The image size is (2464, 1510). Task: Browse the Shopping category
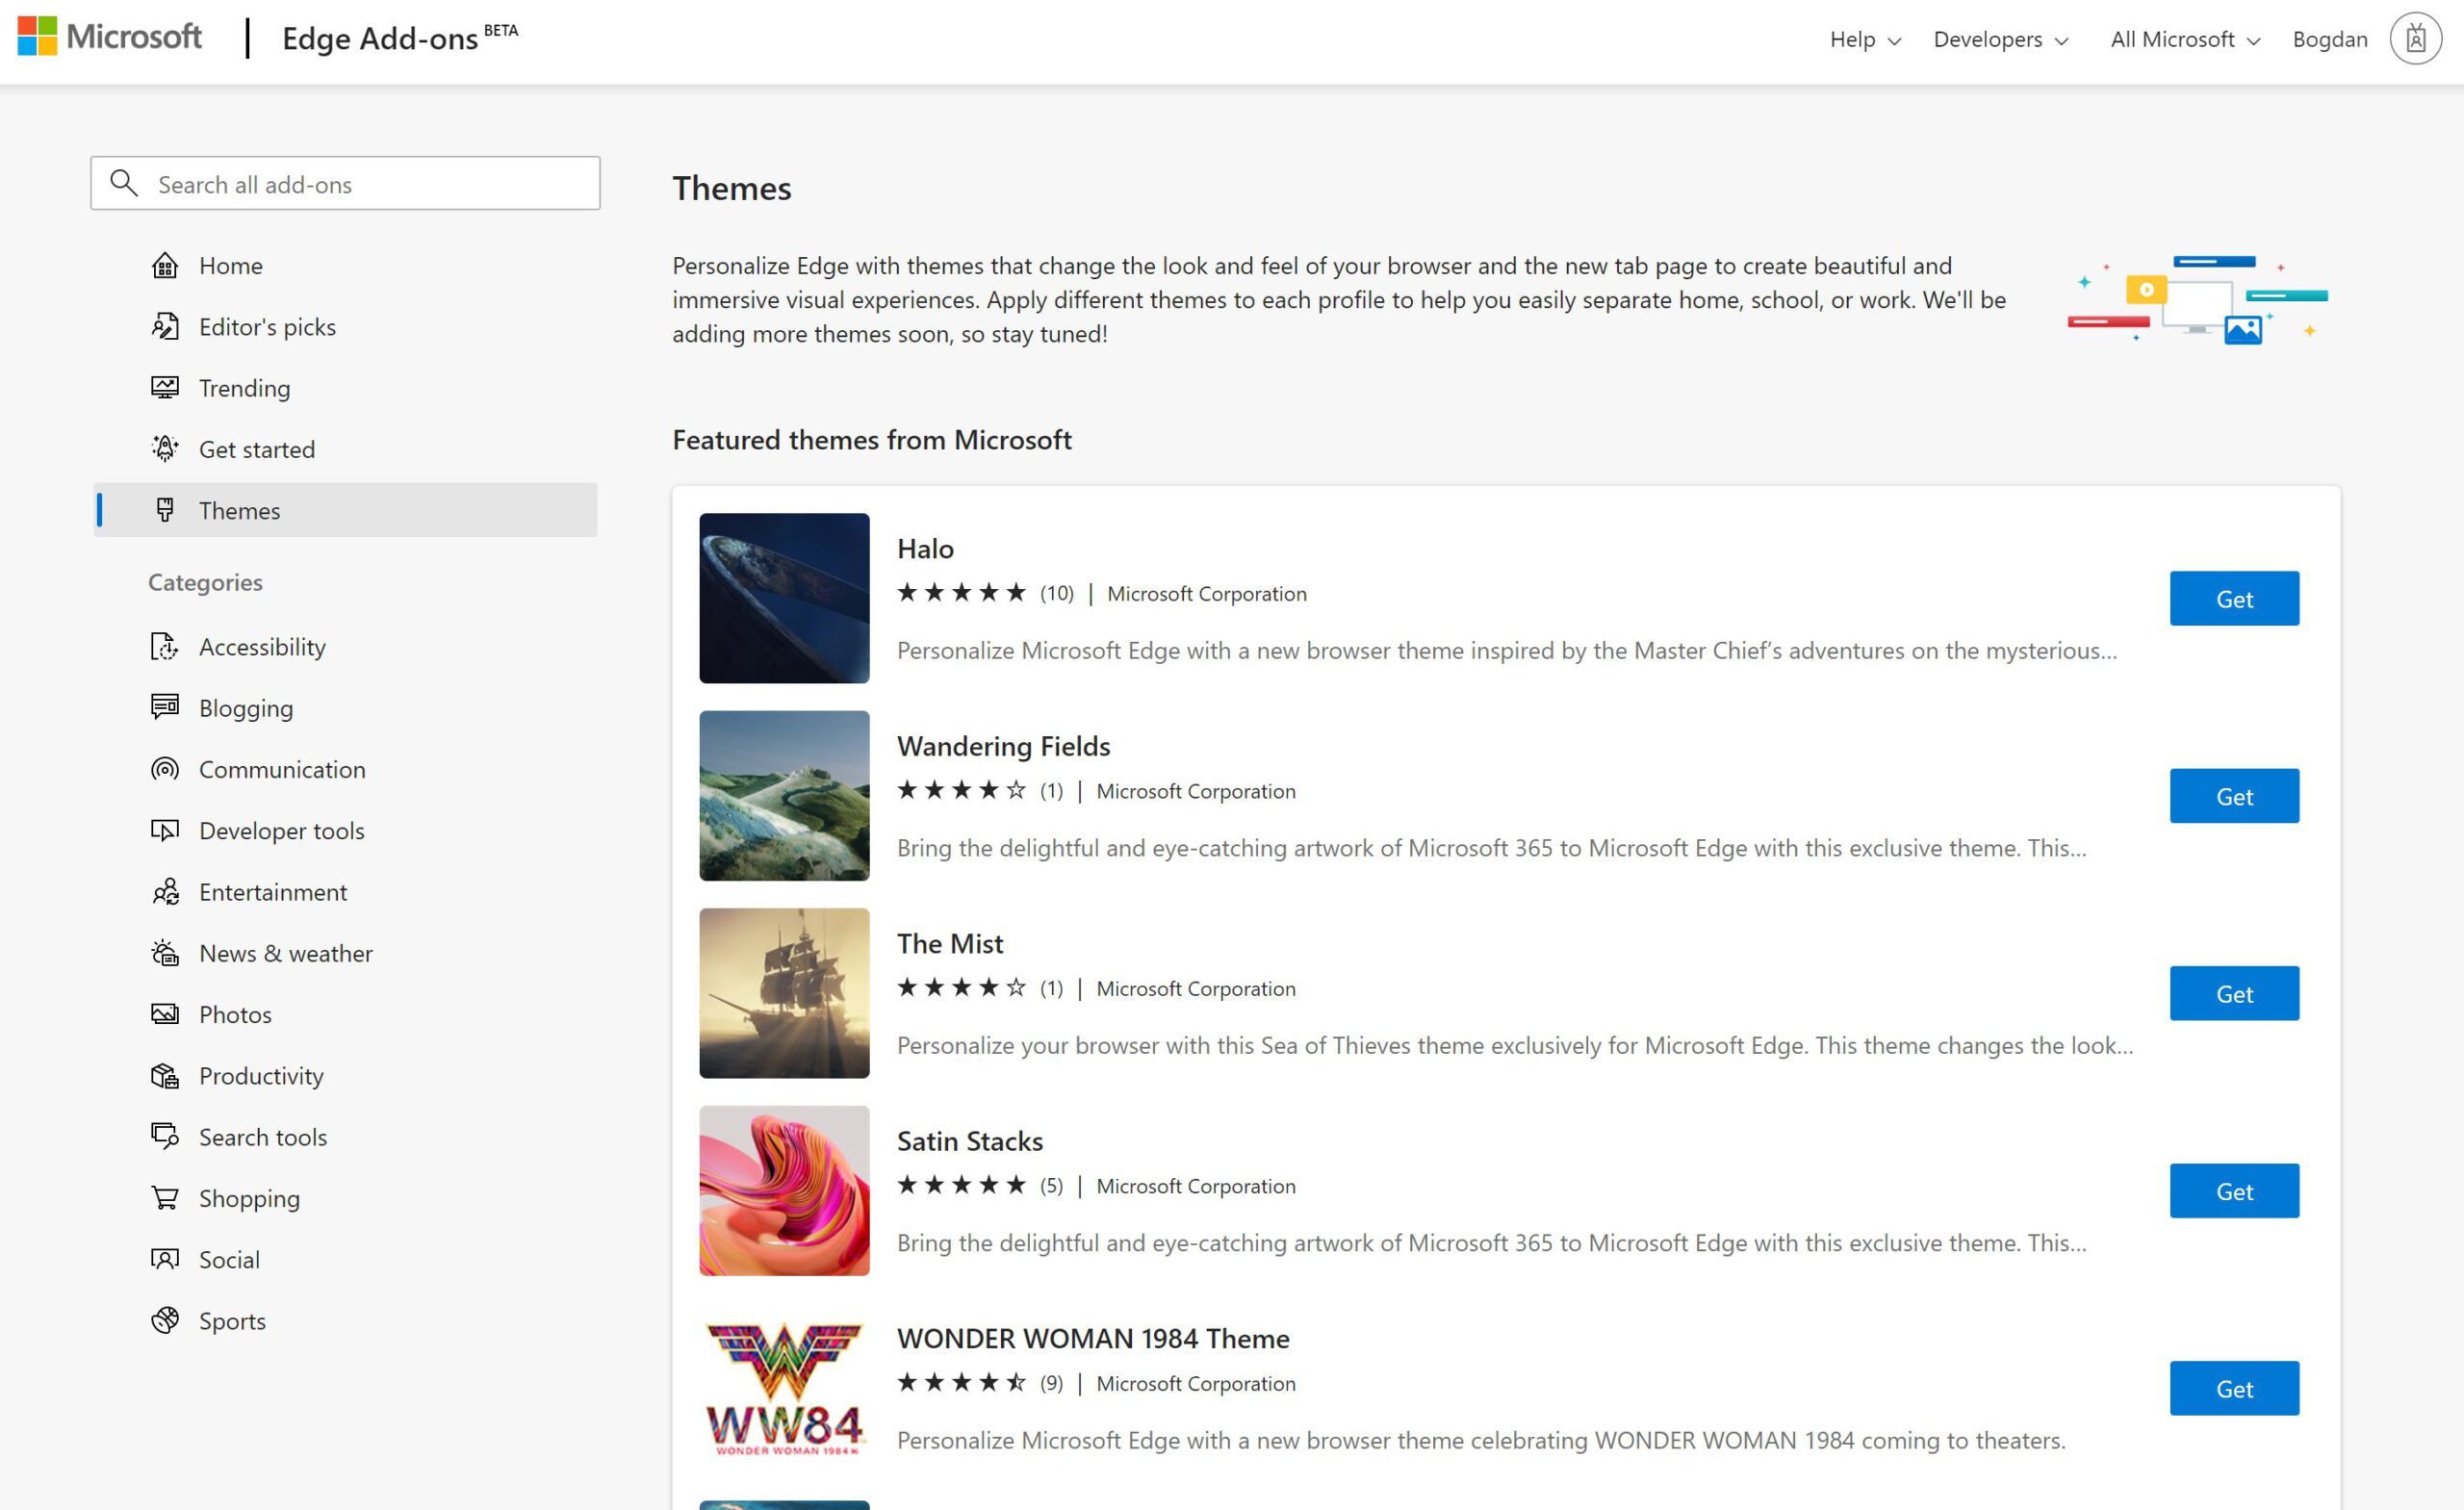coord(346,1197)
